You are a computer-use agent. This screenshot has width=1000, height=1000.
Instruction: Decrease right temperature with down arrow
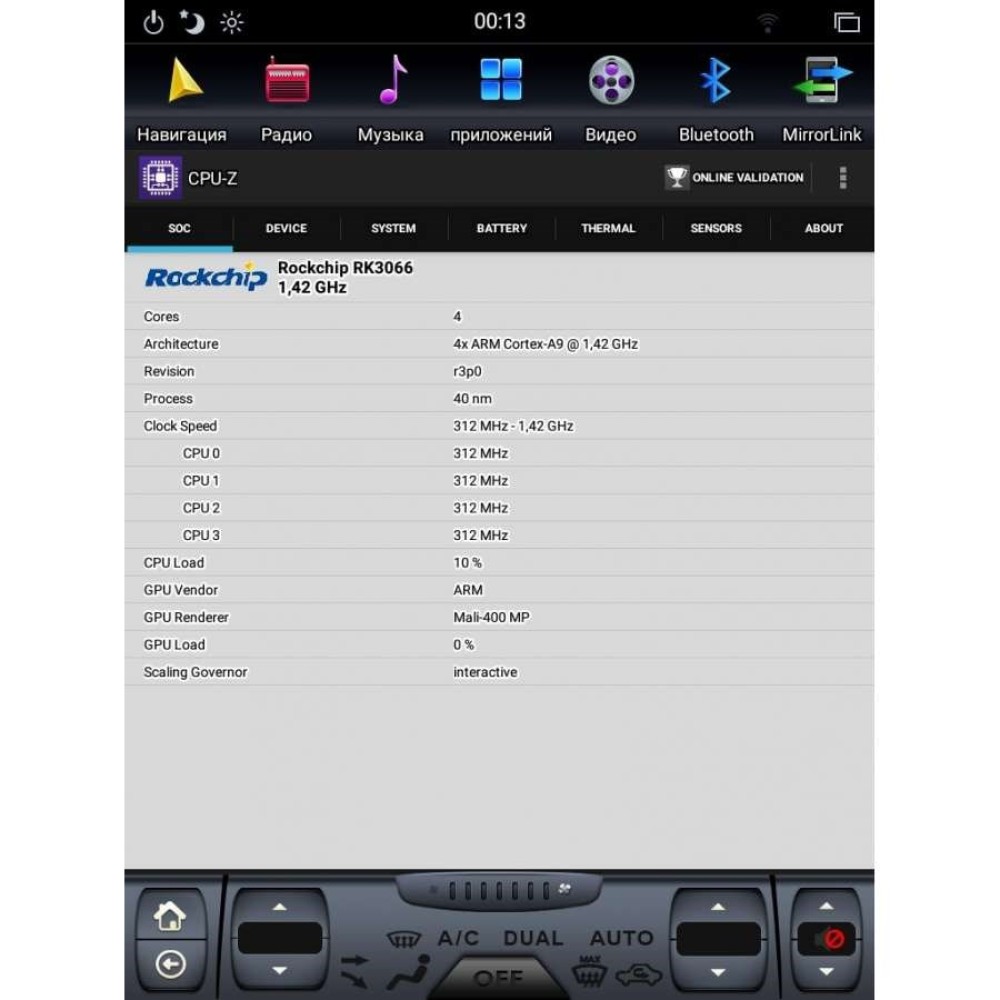click(718, 972)
